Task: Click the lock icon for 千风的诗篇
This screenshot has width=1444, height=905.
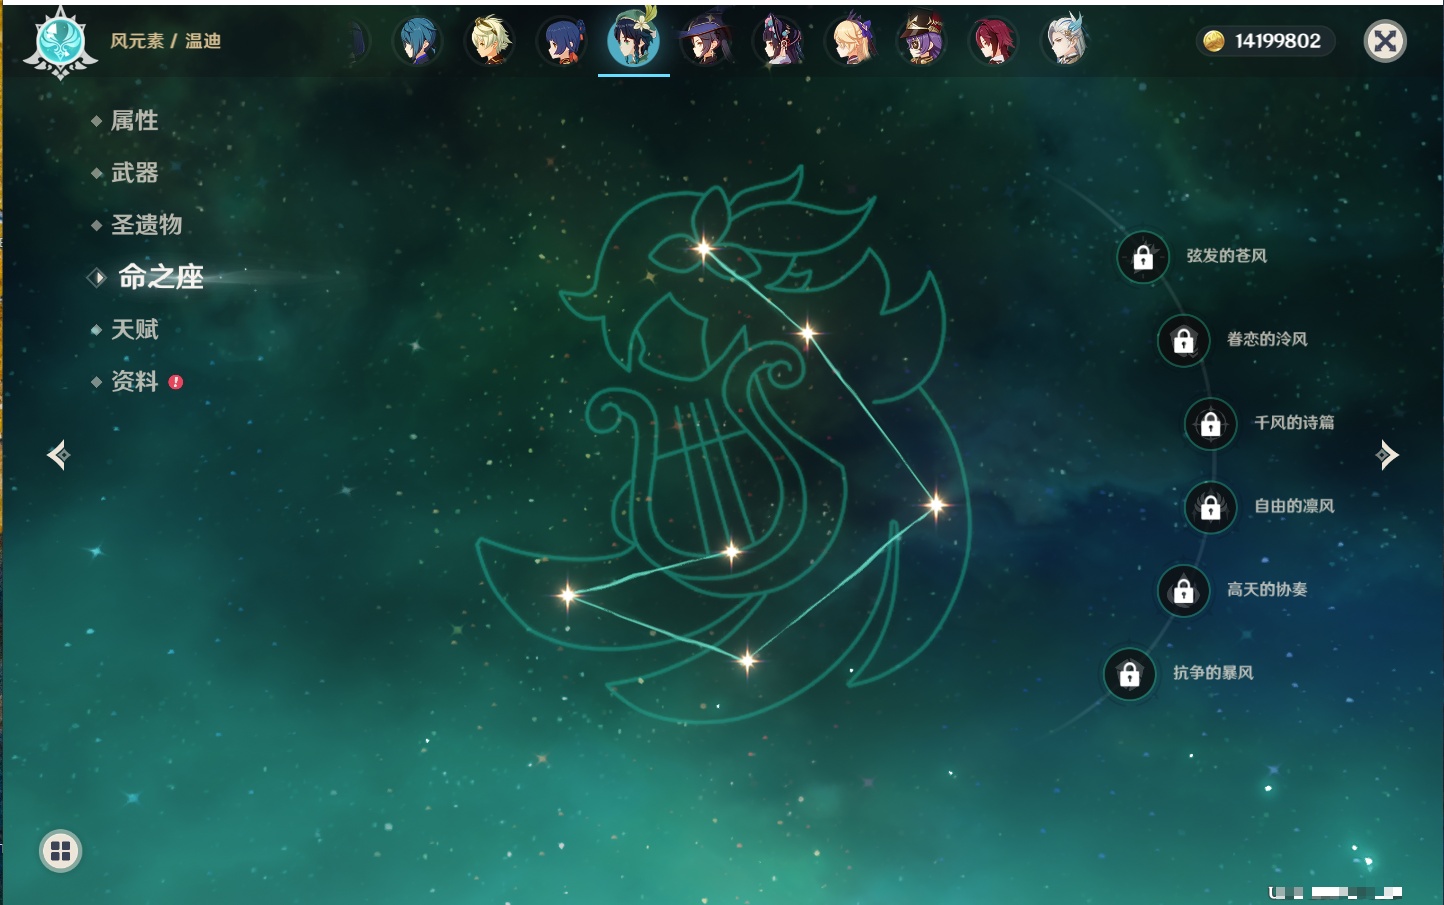Action: (x=1211, y=424)
